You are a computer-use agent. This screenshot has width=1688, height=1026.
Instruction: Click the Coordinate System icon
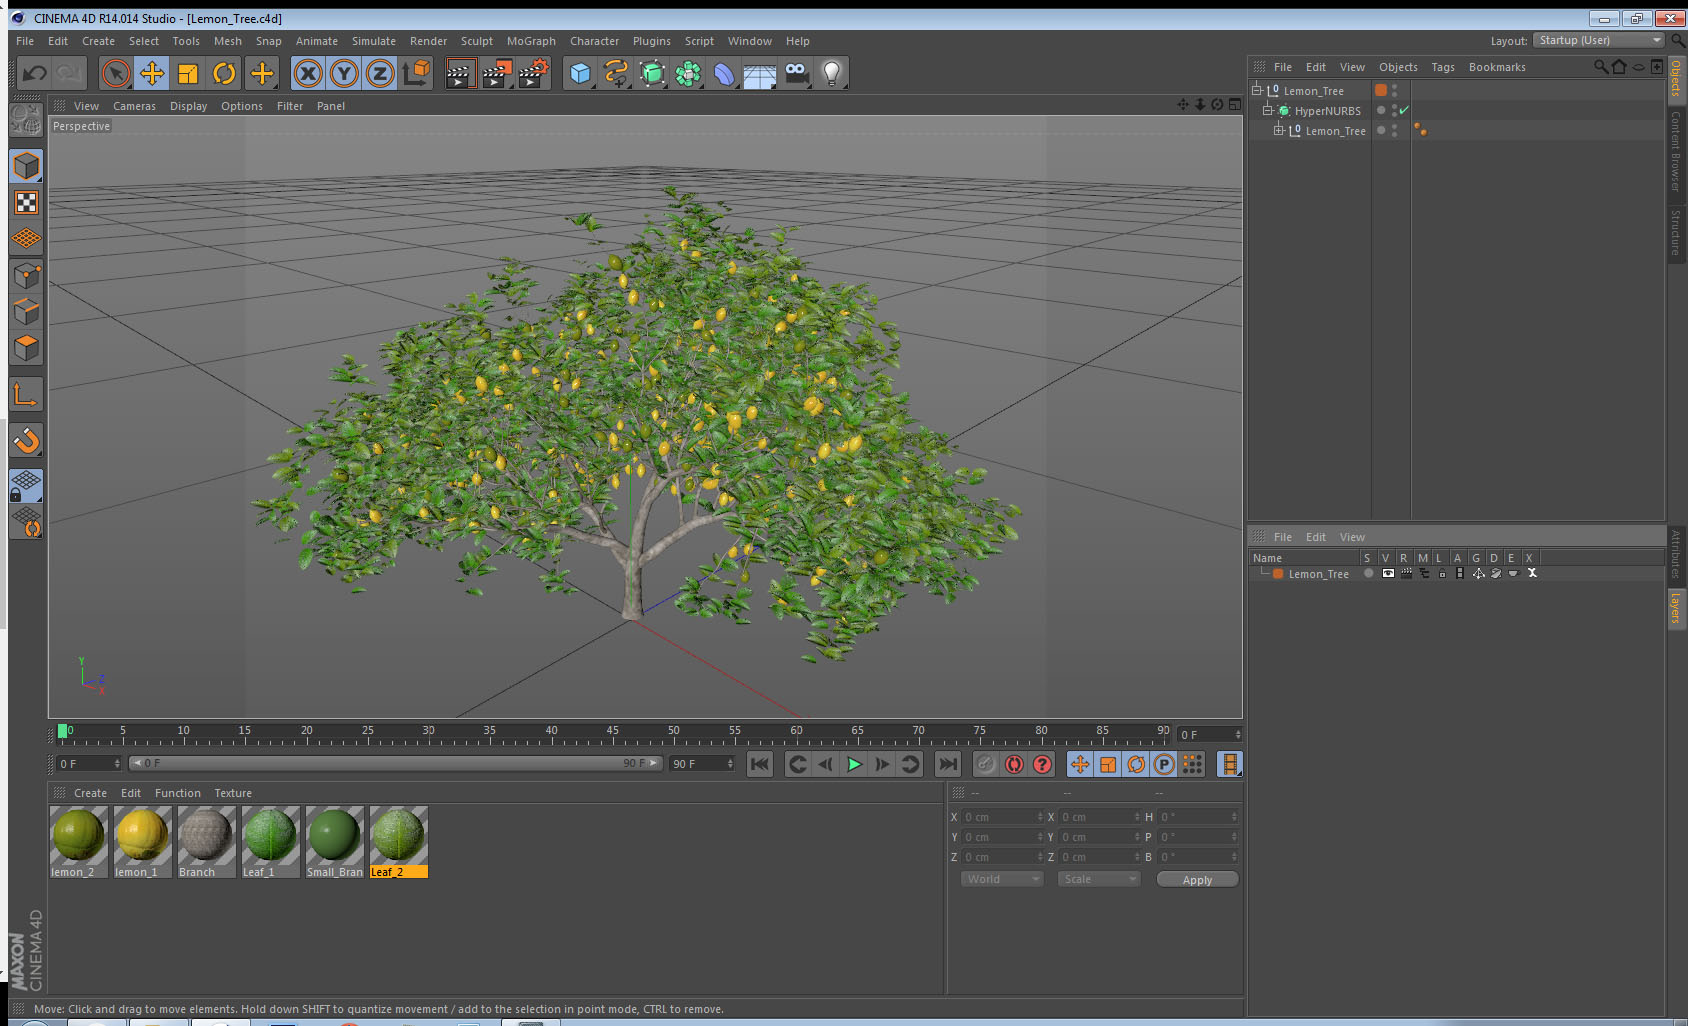[x=416, y=73]
